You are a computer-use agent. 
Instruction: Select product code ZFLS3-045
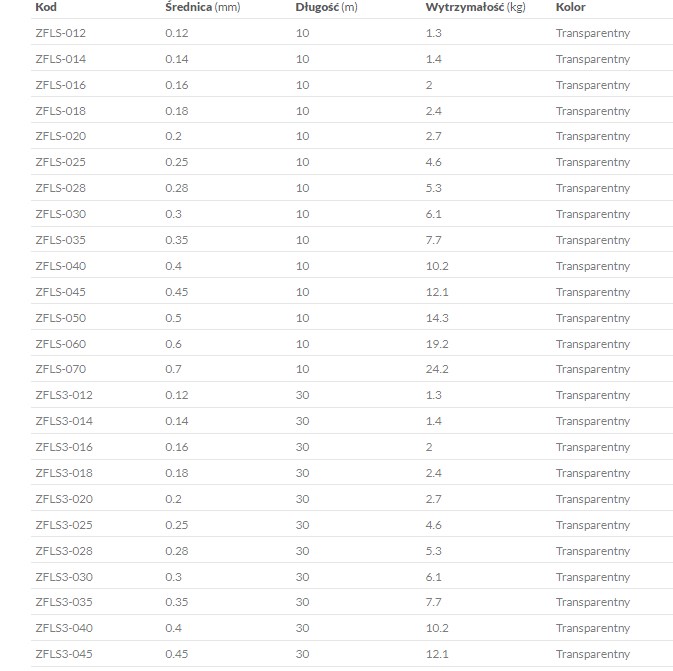click(x=64, y=654)
